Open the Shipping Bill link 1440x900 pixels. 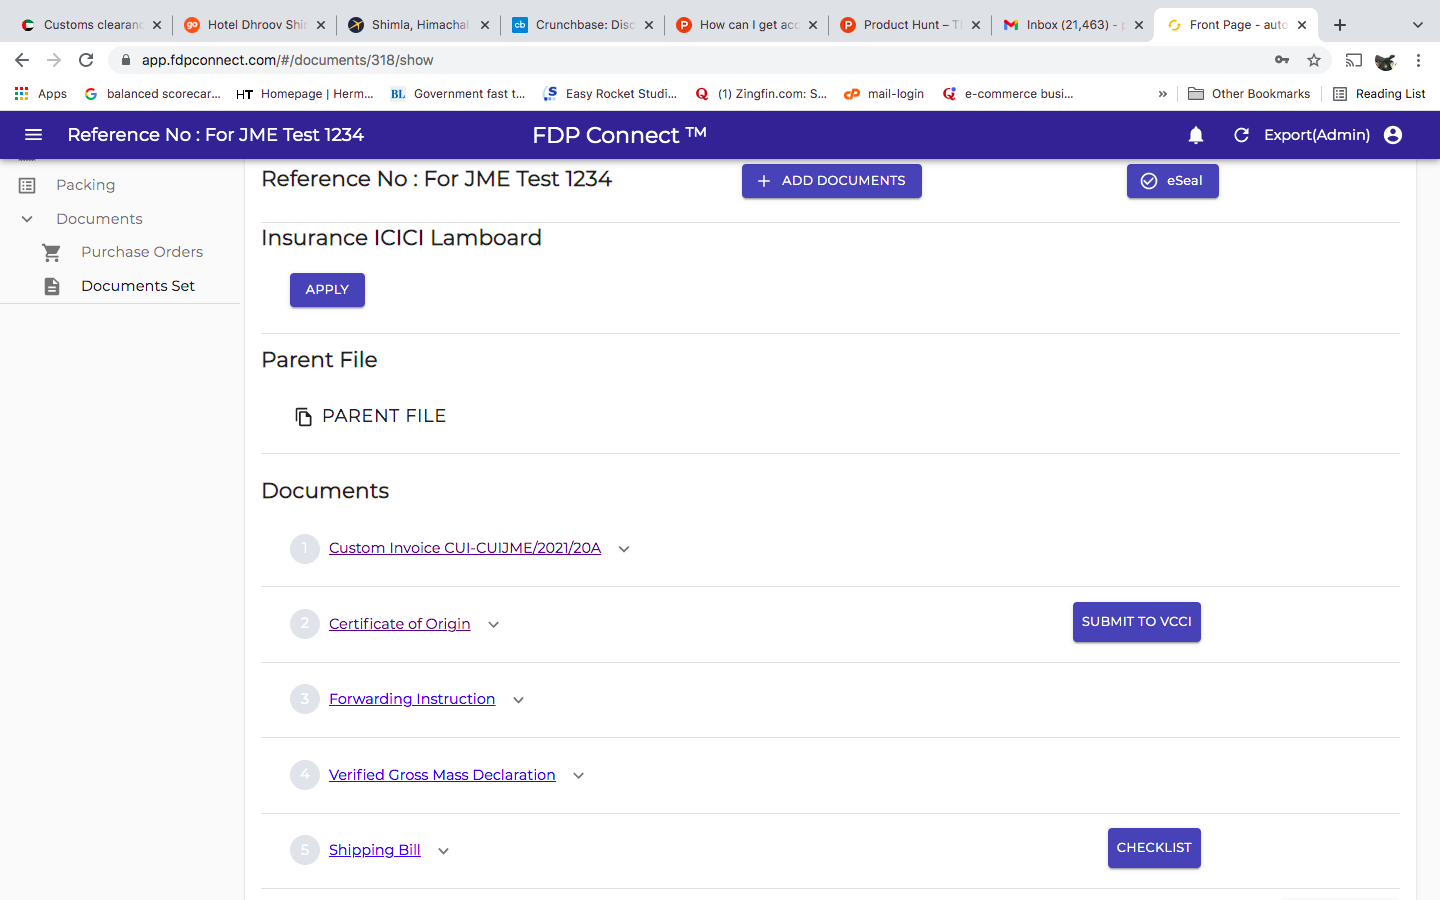coord(375,850)
